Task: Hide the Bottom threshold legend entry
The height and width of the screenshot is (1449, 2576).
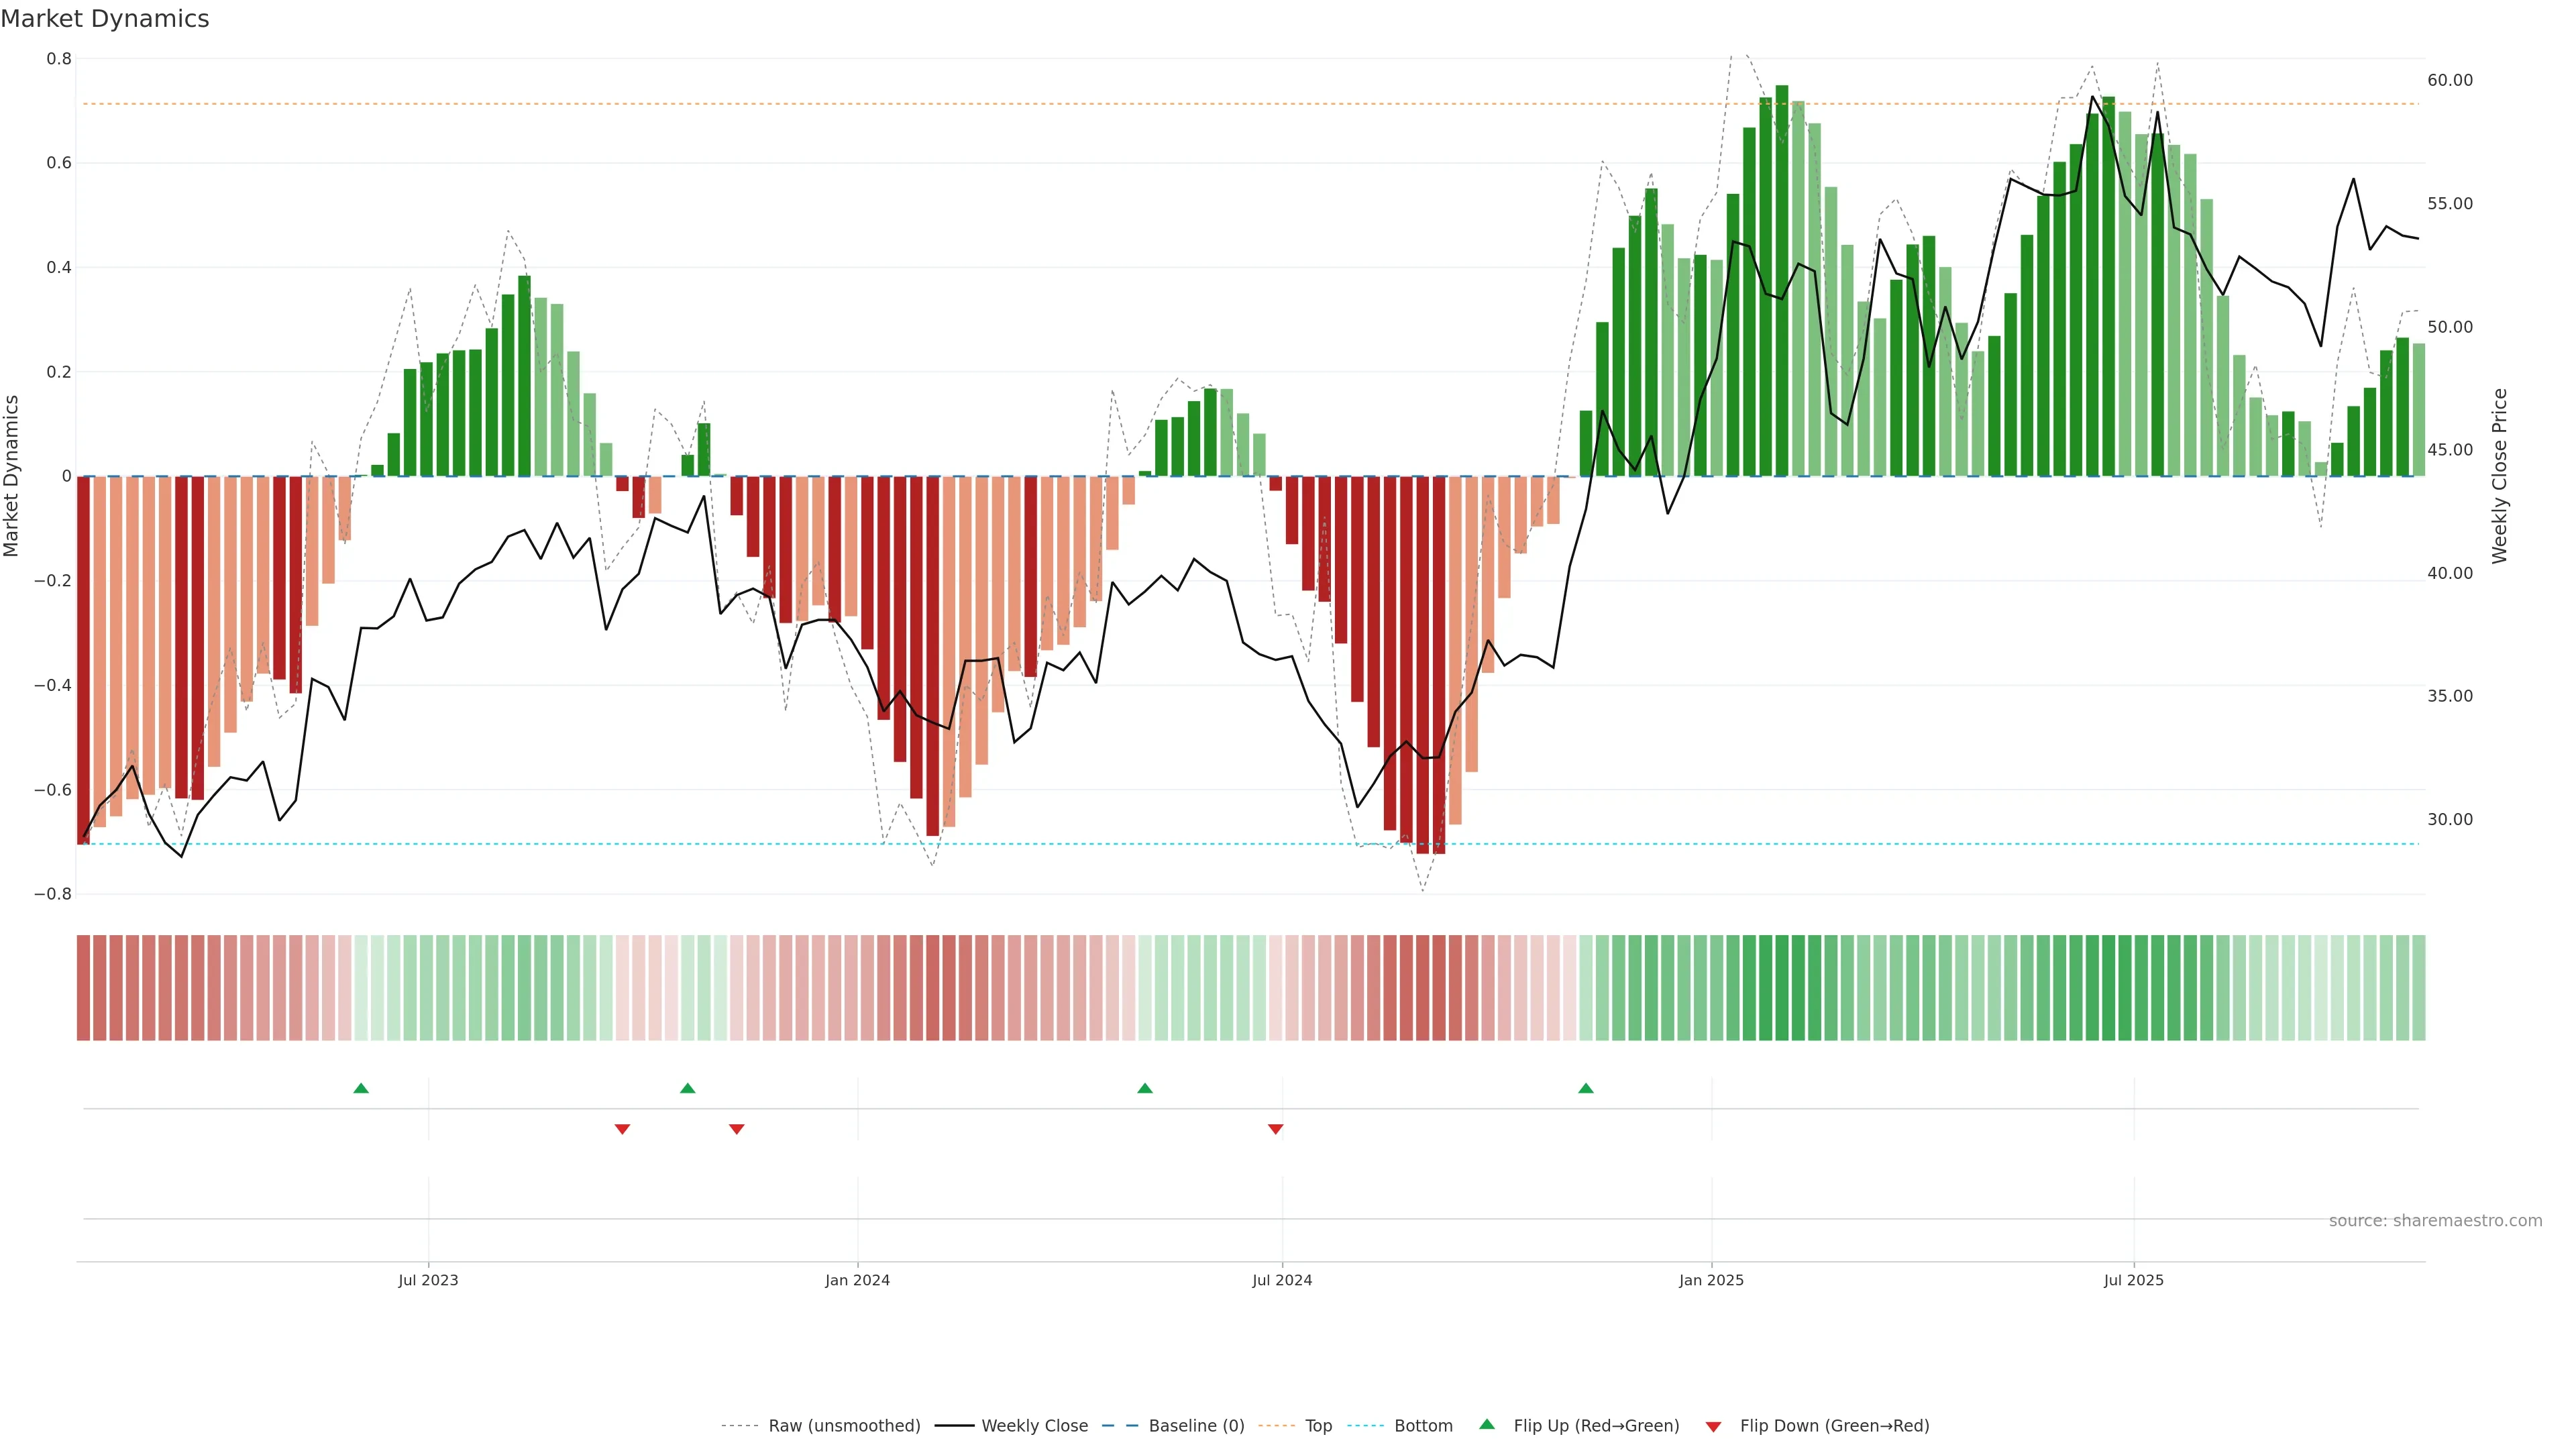Action: pyautogui.click(x=1423, y=1426)
